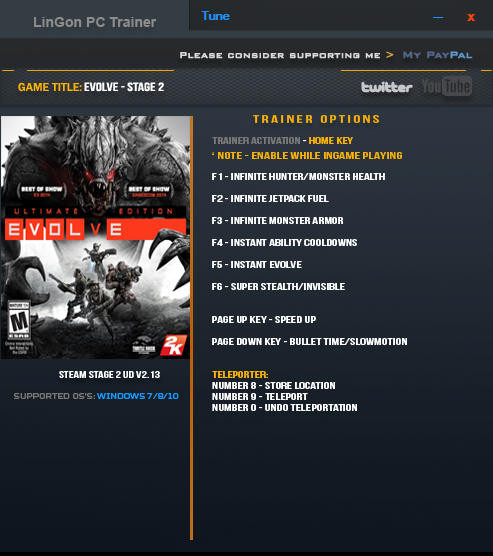Screen dimensions: 493x556
Task: Select Bullet Time/Slowmotion option
Action: 309,341
